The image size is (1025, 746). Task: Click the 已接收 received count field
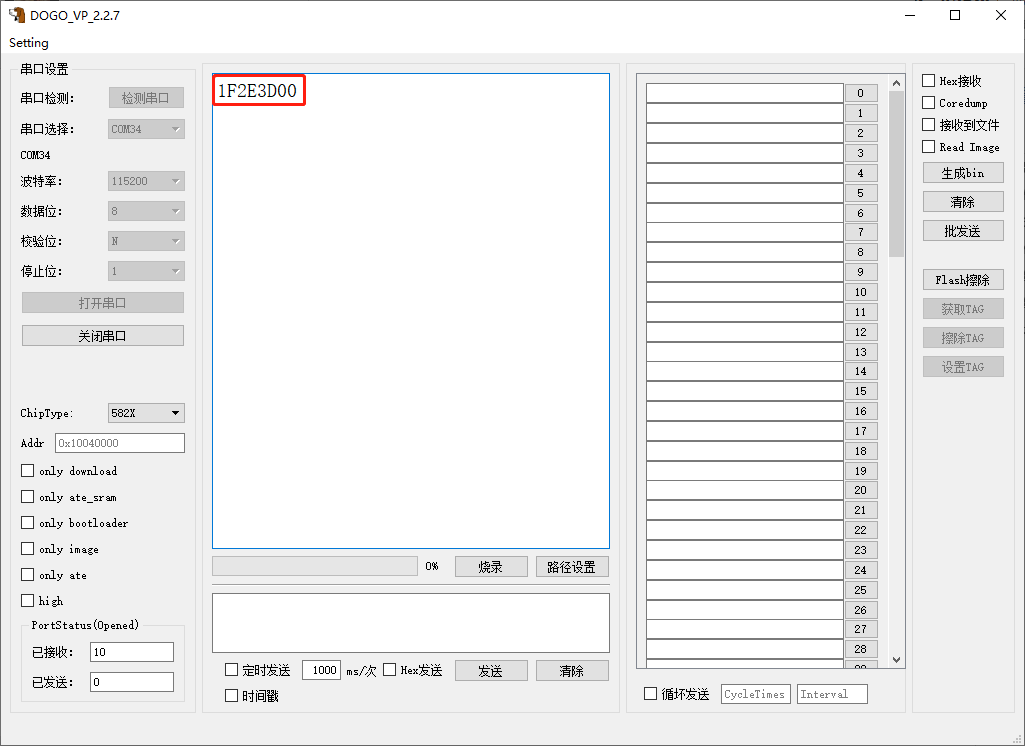[x=132, y=652]
